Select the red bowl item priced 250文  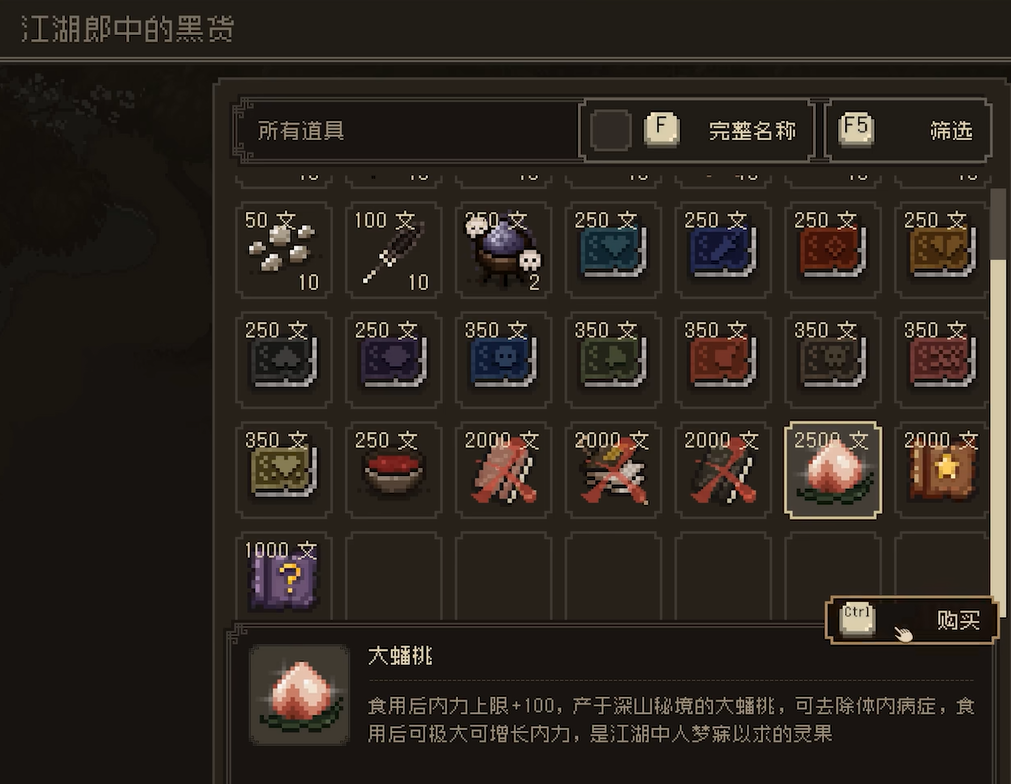[393, 470]
